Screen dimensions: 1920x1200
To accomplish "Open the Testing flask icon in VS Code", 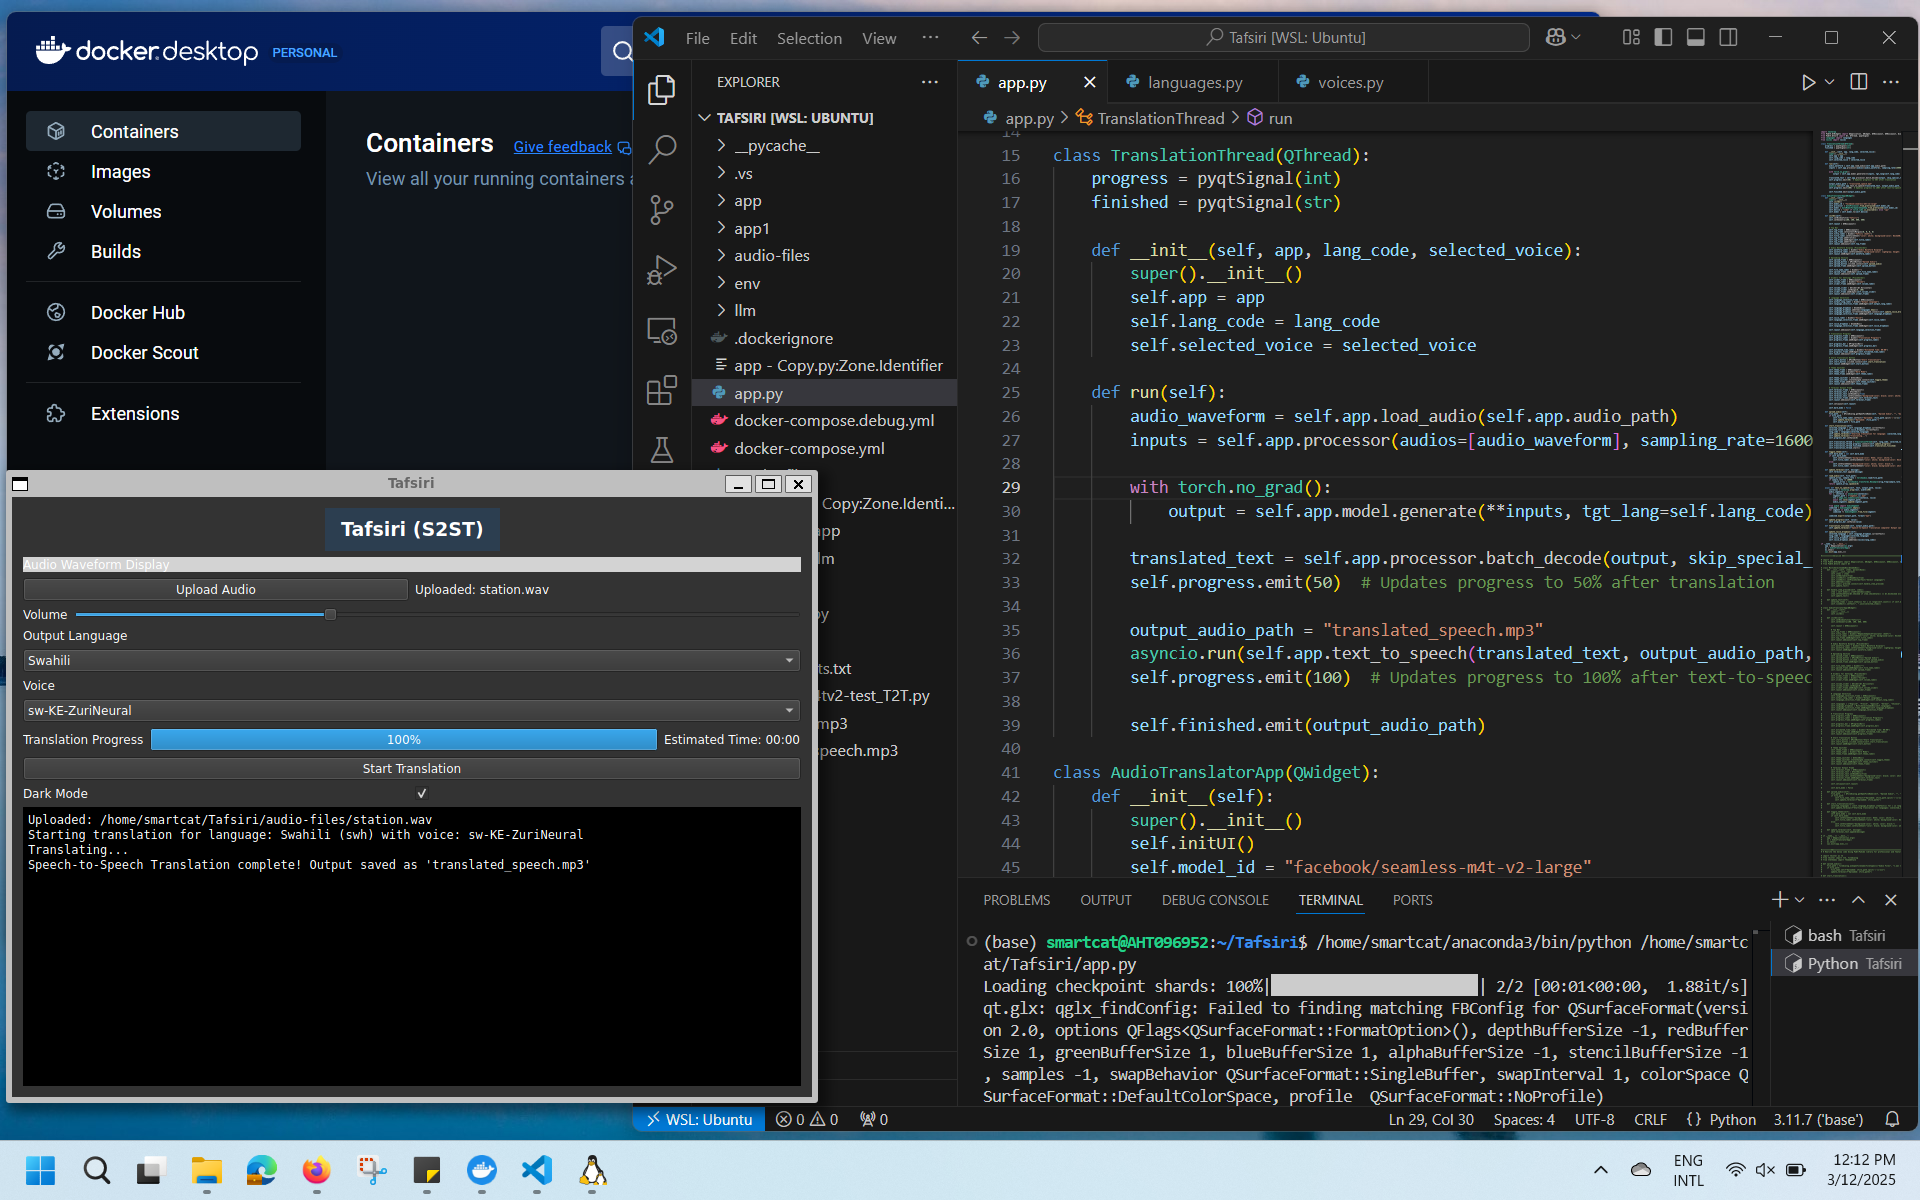I will coord(661,450).
